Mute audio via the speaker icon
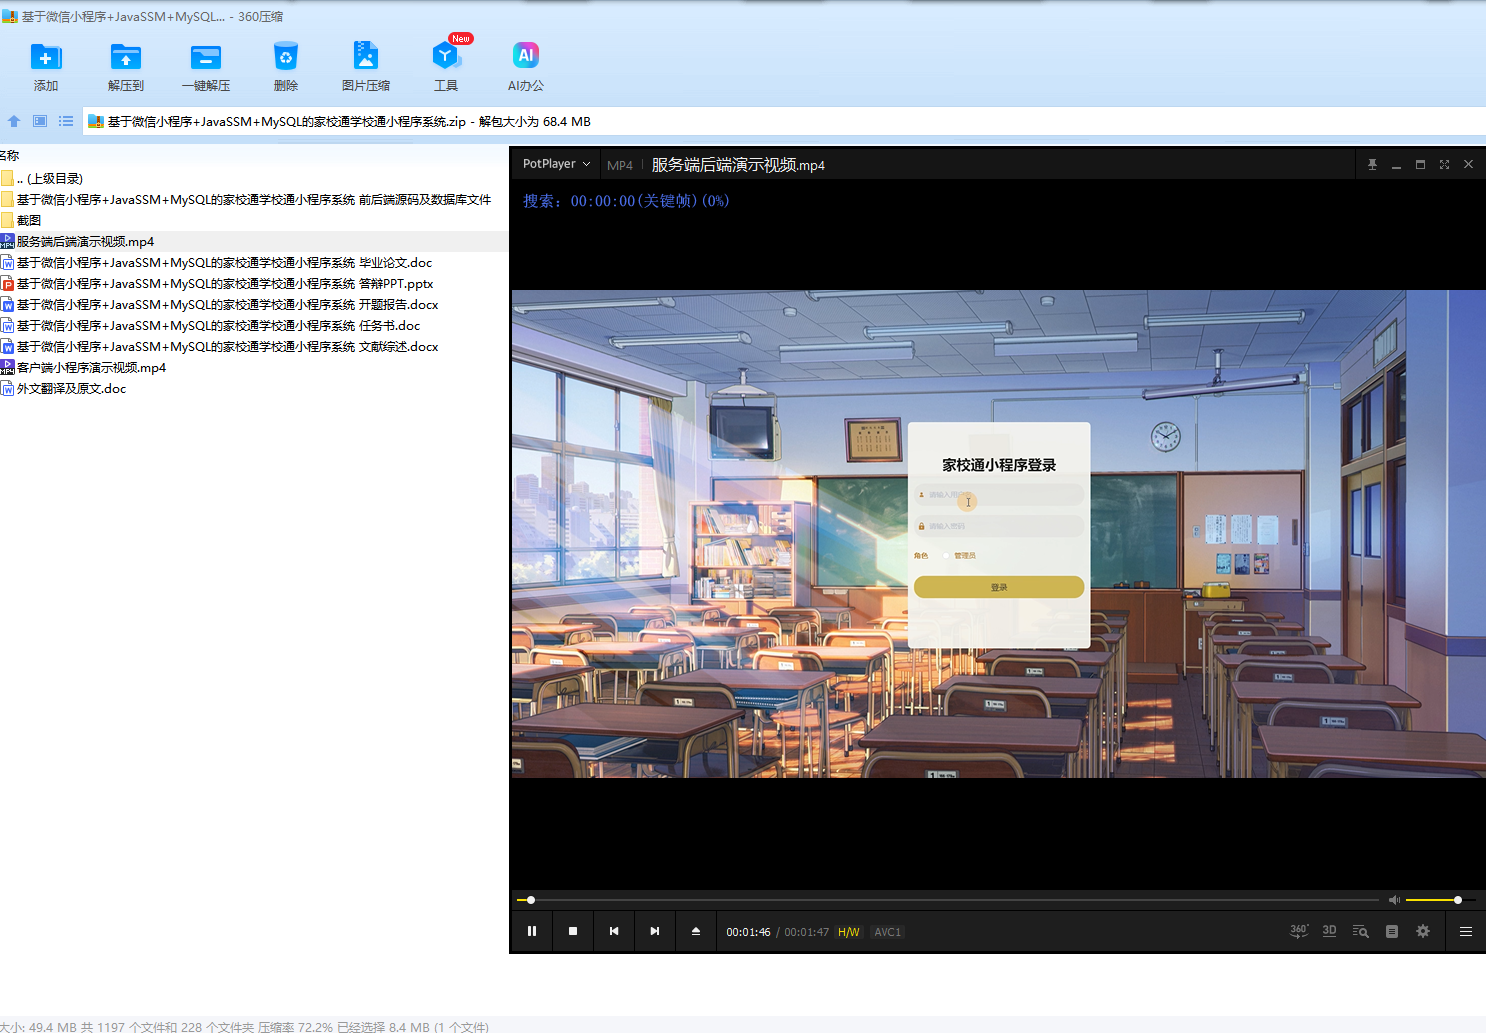The image size is (1486, 1033). [1394, 900]
